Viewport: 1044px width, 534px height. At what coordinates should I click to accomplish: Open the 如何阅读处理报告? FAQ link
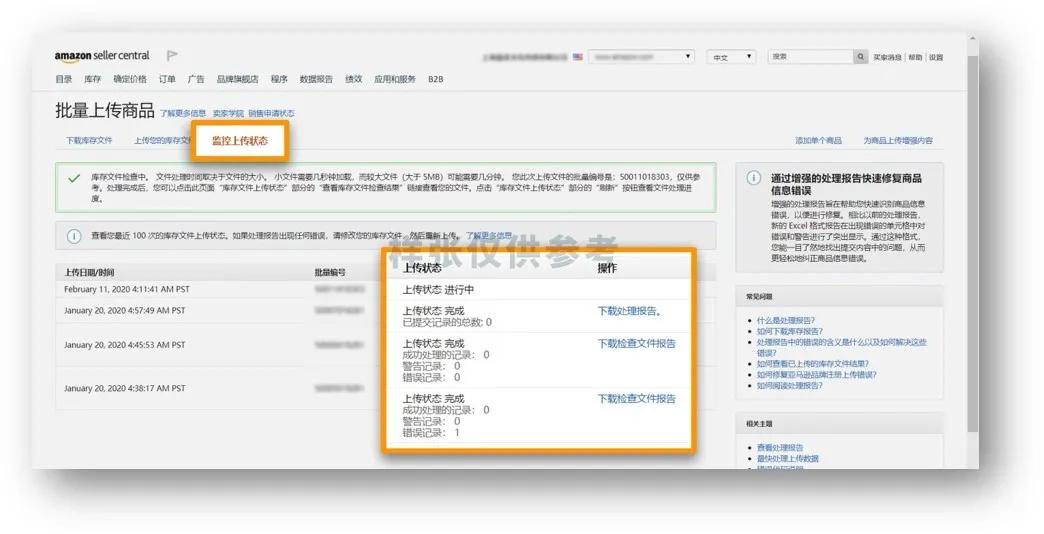pyautogui.click(x=790, y=386)
